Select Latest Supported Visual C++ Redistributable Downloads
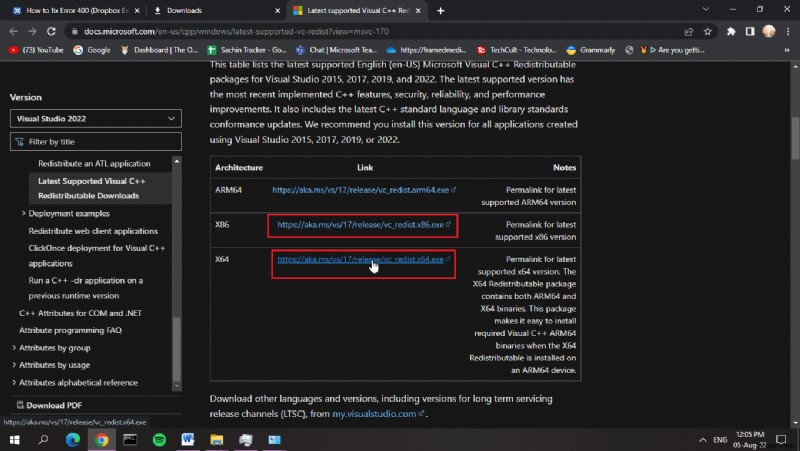Viewport: 800px width, 451px height. [x=92, y=188]
